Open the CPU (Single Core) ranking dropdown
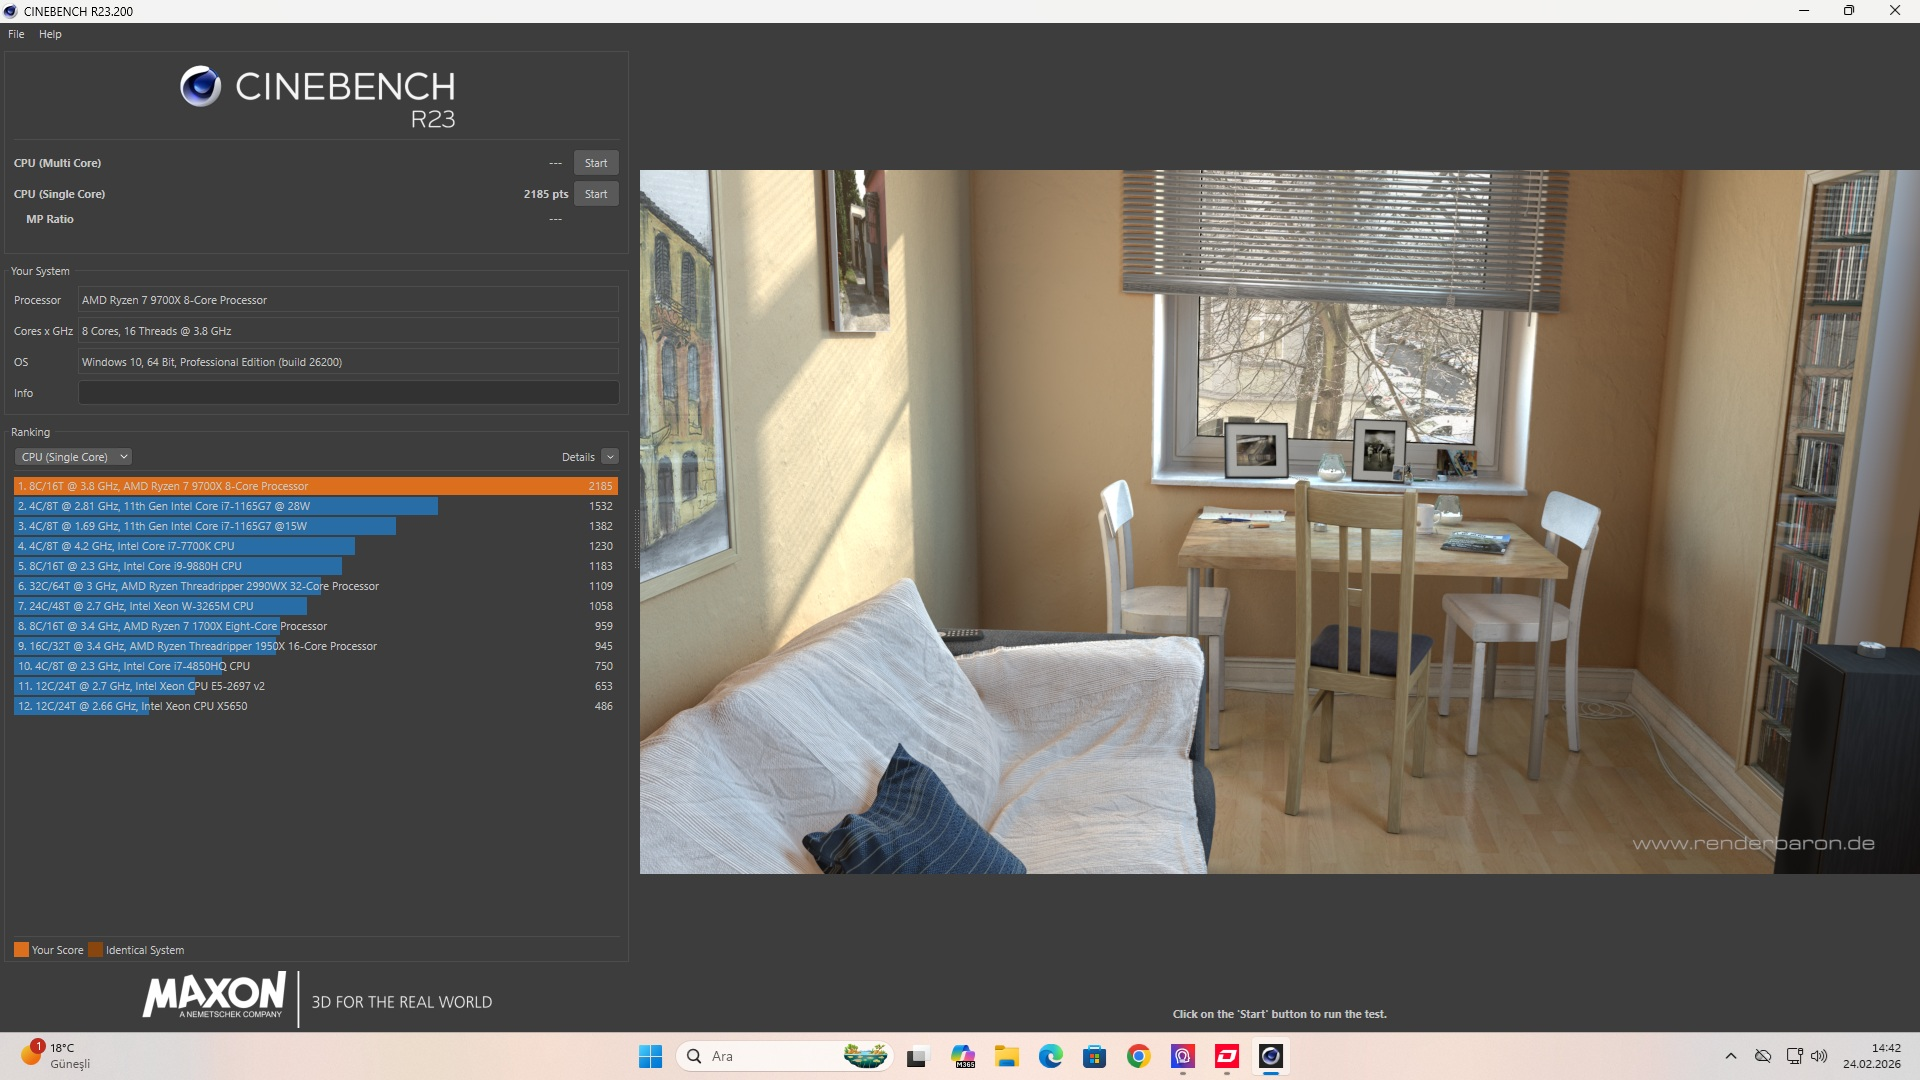 73,457
